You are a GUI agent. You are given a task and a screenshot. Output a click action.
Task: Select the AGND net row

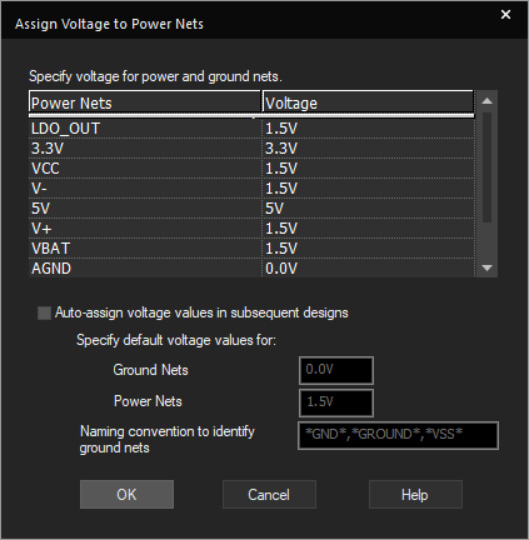(x=251, y=268)
